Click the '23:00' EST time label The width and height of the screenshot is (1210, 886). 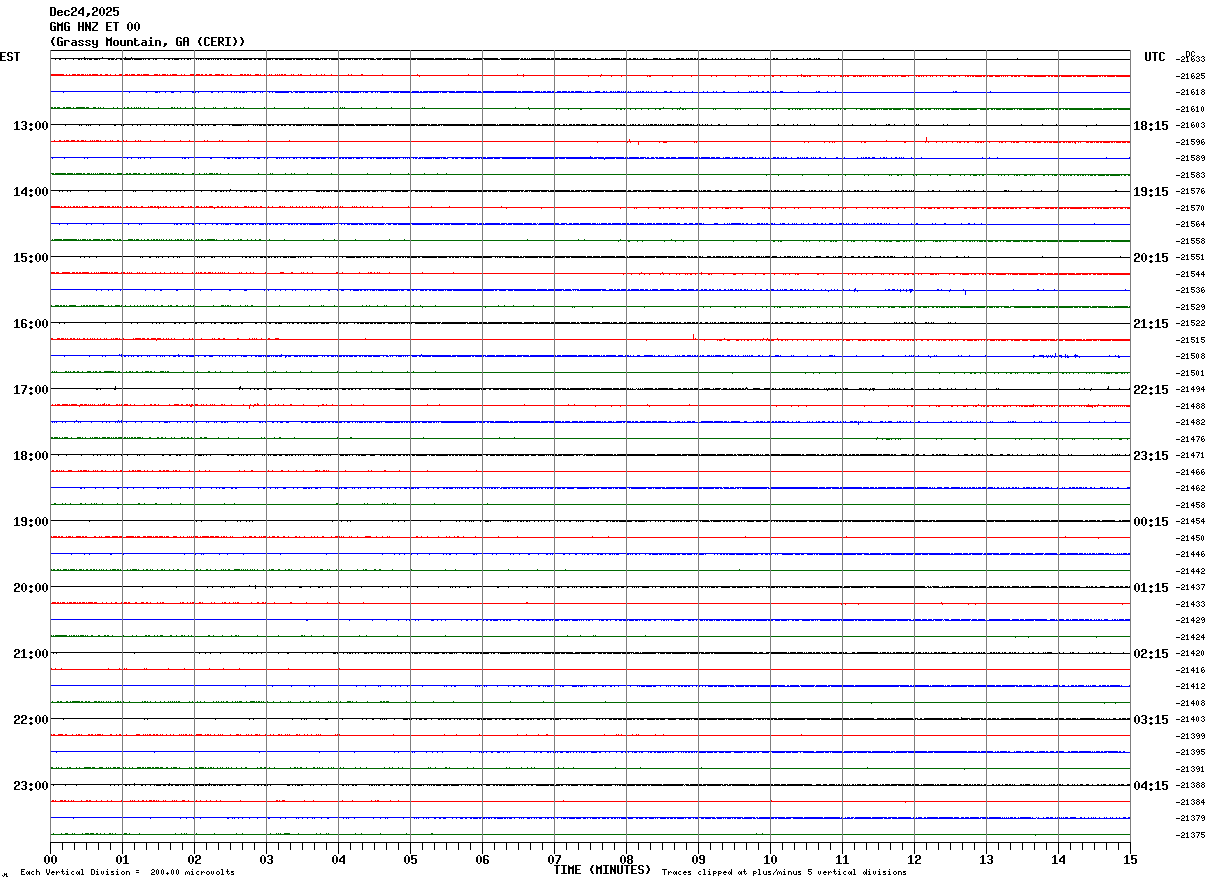pos(30,786)
